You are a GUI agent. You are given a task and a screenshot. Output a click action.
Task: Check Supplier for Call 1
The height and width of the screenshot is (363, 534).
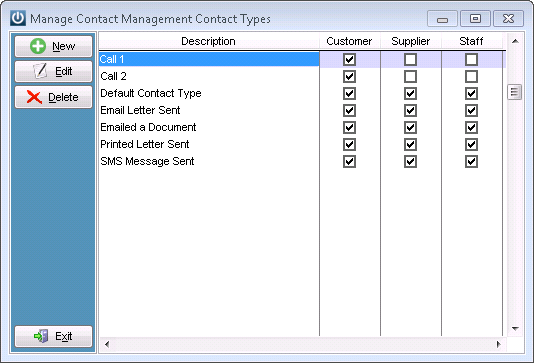point(410,60)
